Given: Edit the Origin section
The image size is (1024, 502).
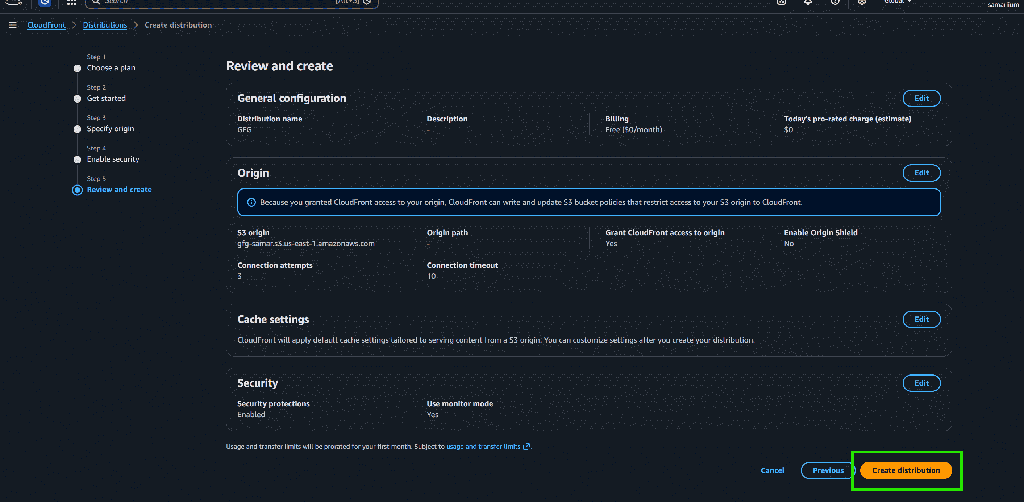Looking at the screenshot, I should point(921,173).
